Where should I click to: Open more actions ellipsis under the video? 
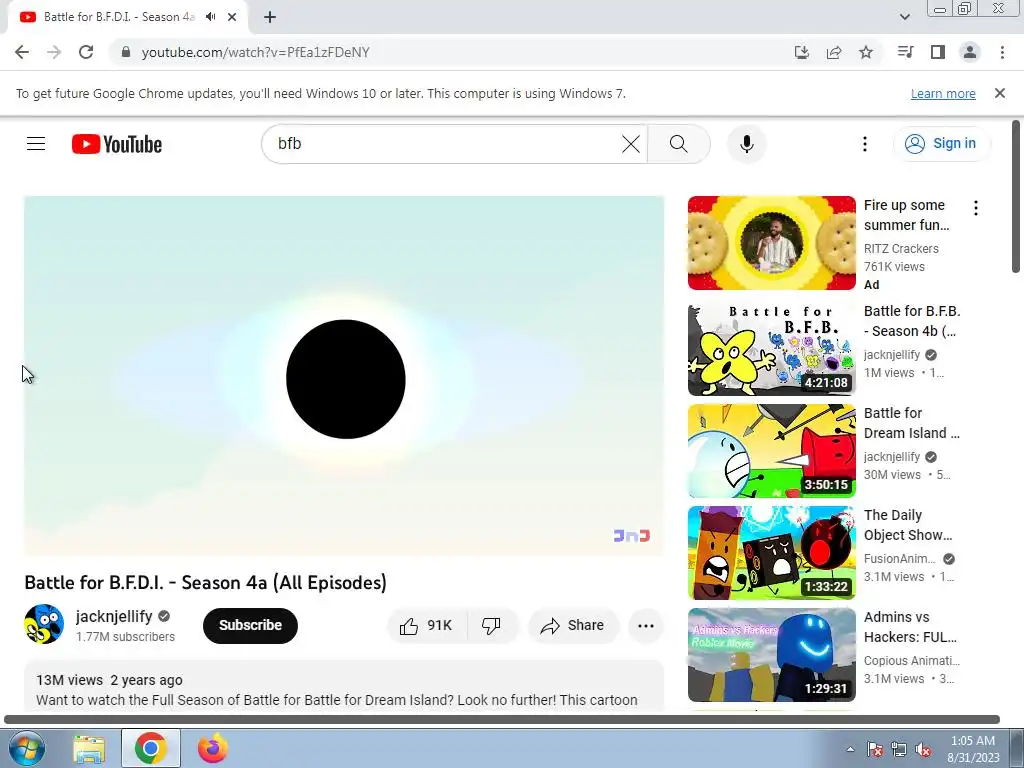[646, 626]
